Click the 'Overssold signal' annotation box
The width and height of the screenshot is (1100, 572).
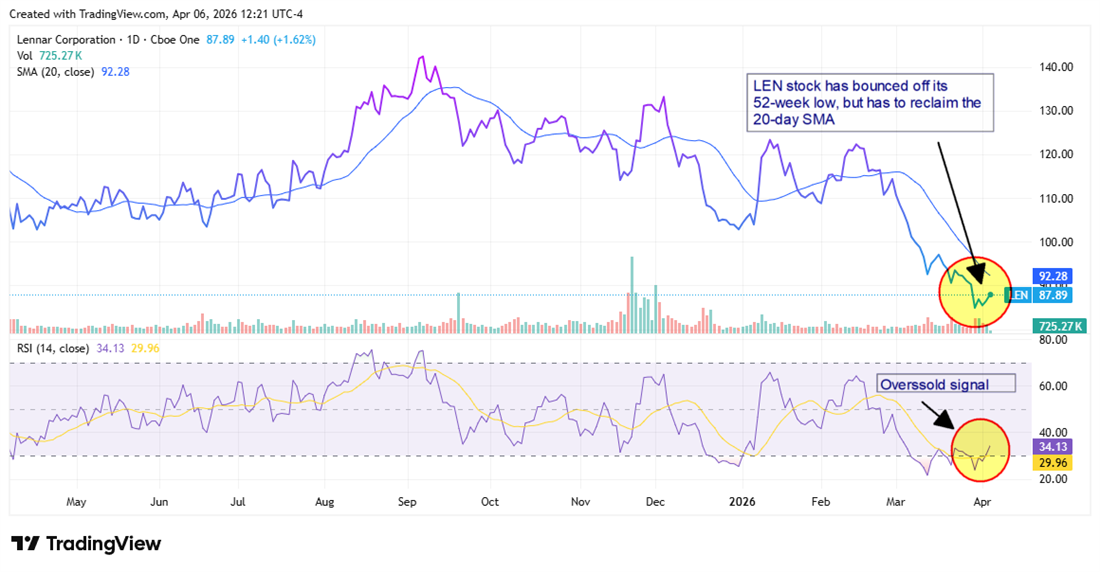(x=945, y=384)
